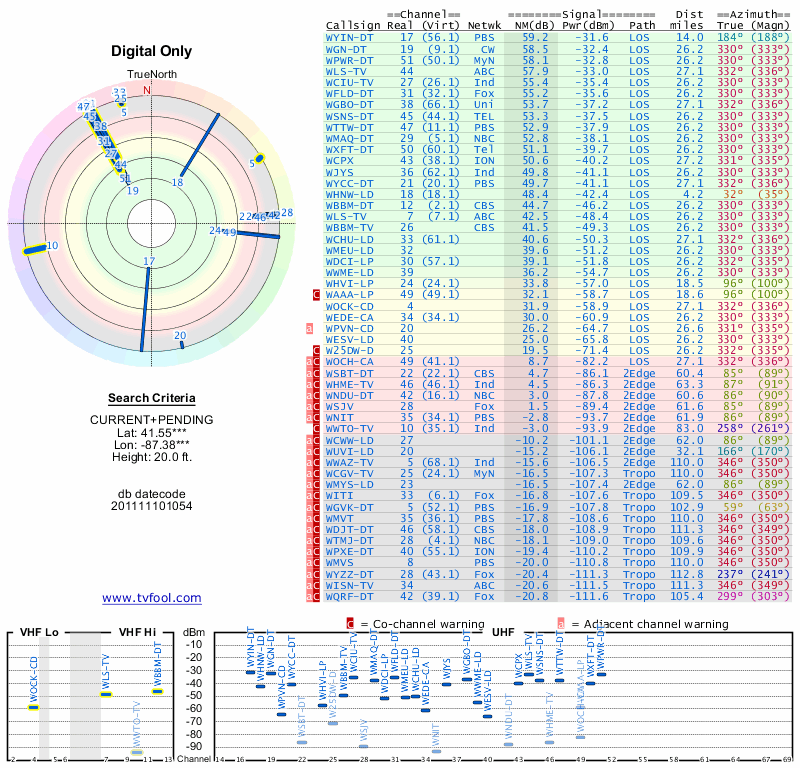Open the www.tvfool.com link
The width and height of the screenshot is (800, 768).
(152, 598)
